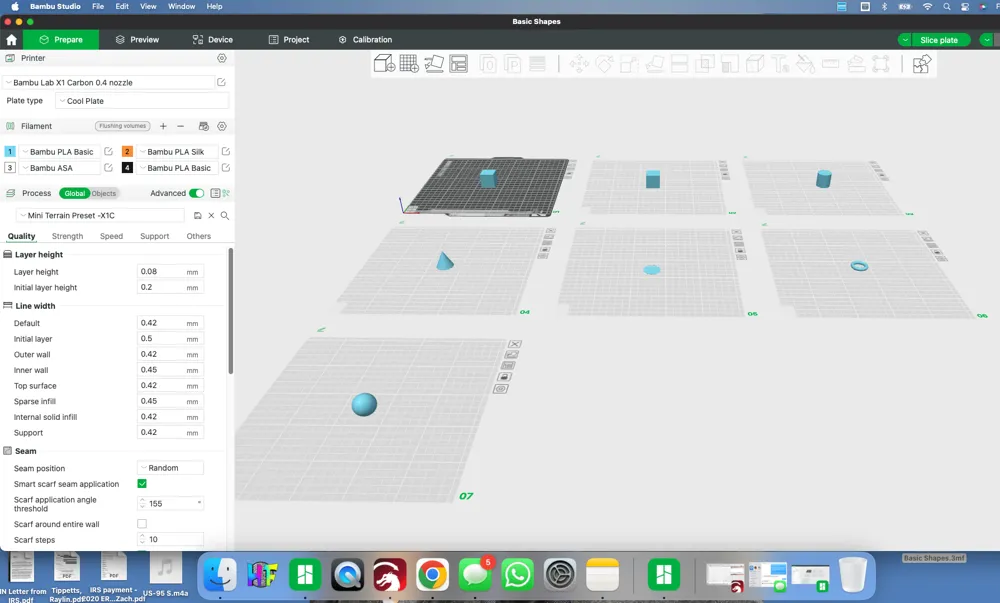Click the Add plate icon

[x=409, y=64]
